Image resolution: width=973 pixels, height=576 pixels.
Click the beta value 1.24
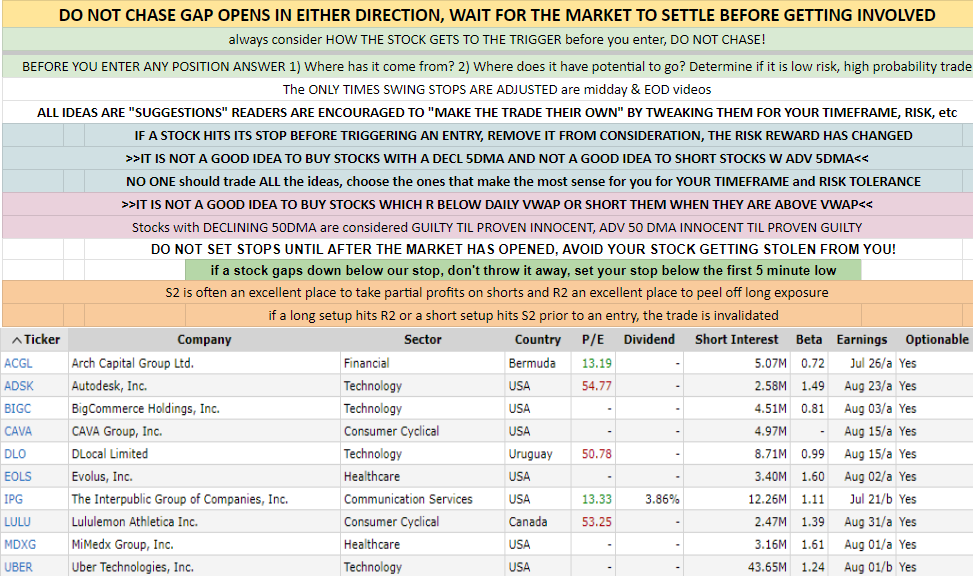tap(813, 567)
